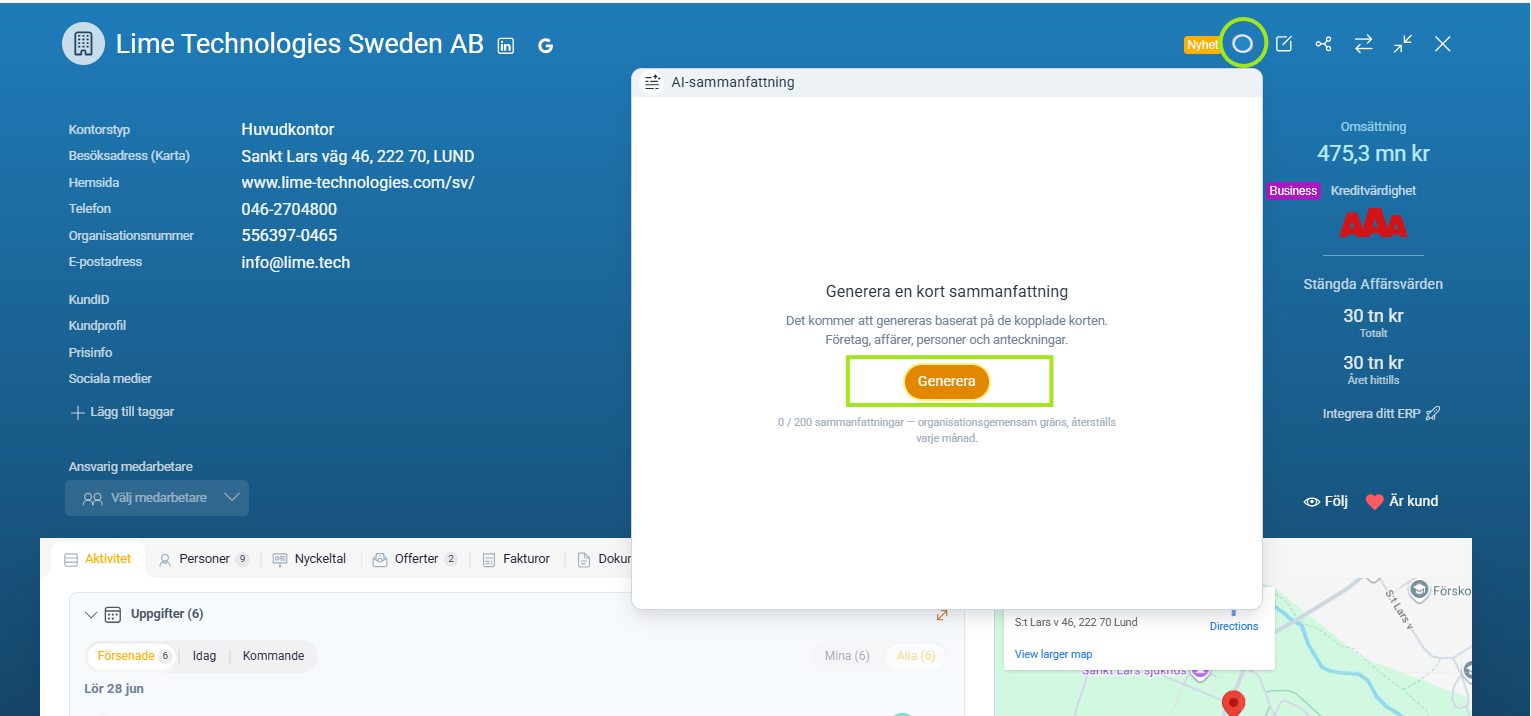Toggle Följ eye to follow company
This screenshot has height=716, width=1531.
point(1326,502)
